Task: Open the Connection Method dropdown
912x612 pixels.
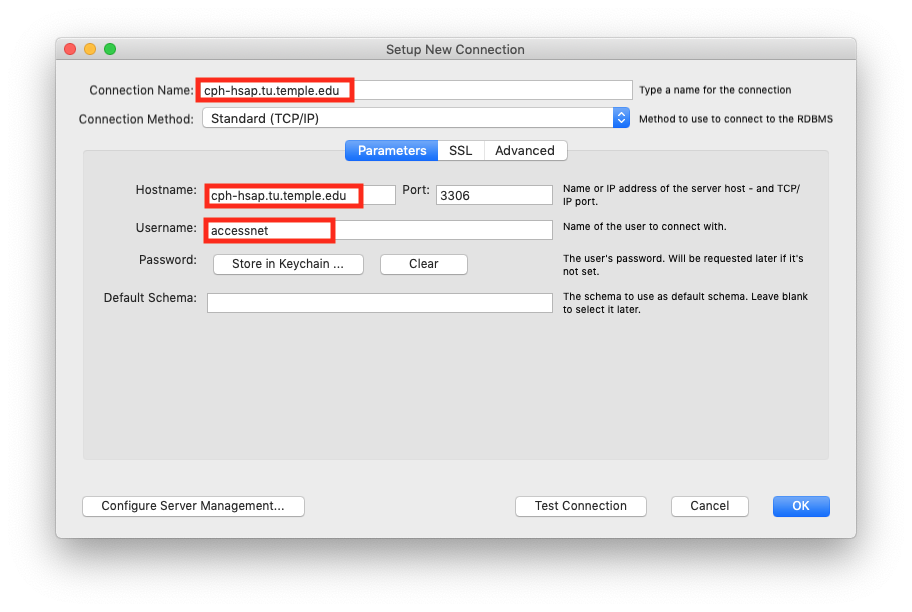Action: [416, 118]
